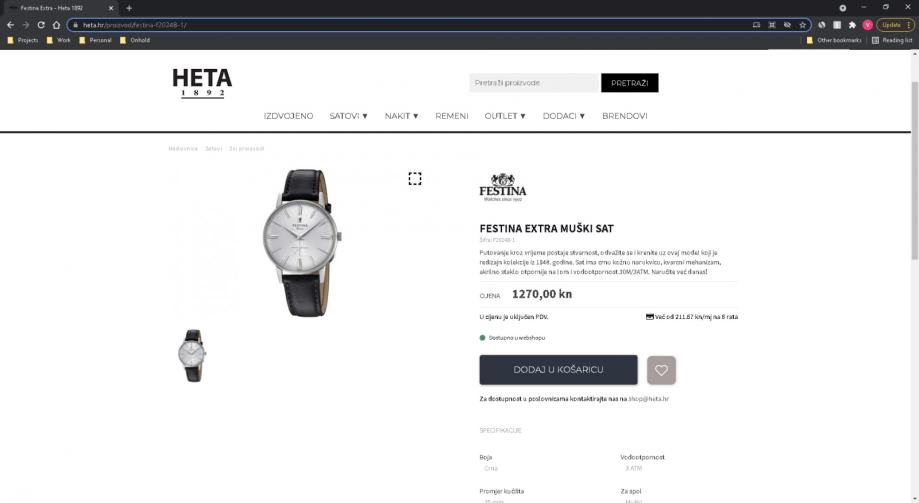Go to browser home page icon
The width and height of the screenshot is (919, 503).
(x=56, y=25)
